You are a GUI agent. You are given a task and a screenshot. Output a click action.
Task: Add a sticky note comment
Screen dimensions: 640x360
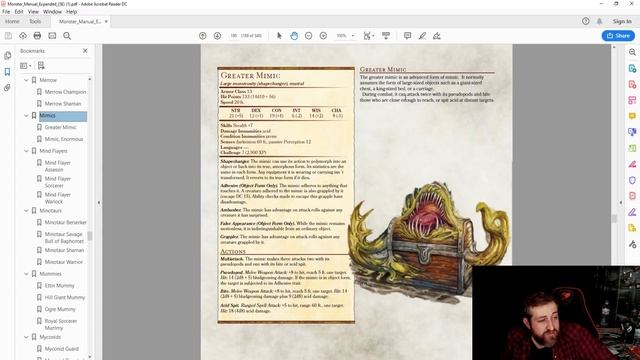[x=407, y=36]
